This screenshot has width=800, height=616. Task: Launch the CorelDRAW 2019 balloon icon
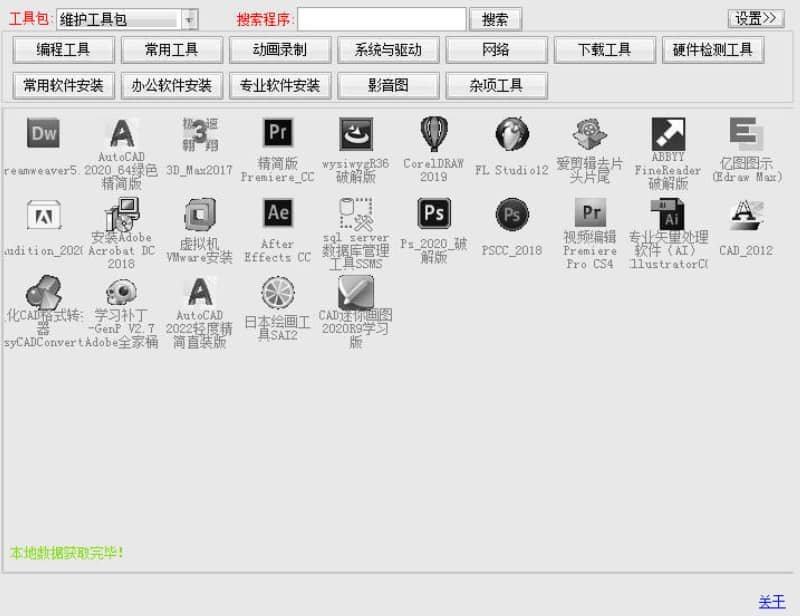tap(434, 133)
